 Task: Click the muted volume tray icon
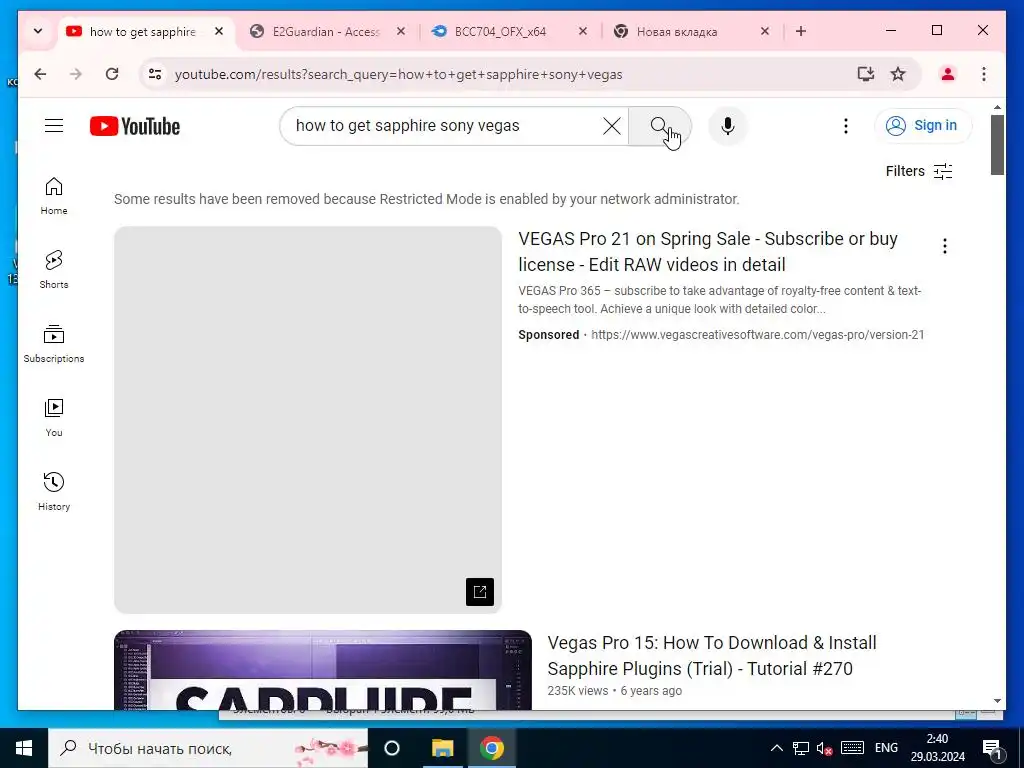coord(824,748)
